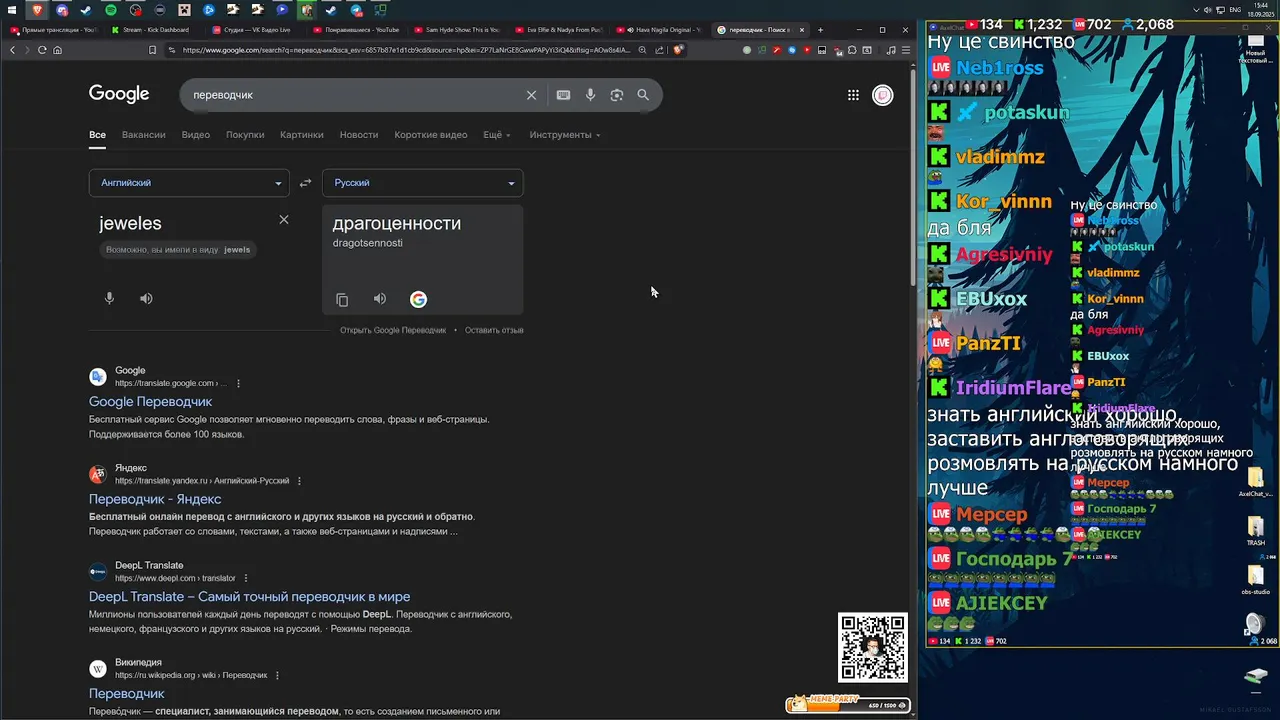Listen to the source text pronunciation
The image size is (1280, 720).
coord(146,298)
